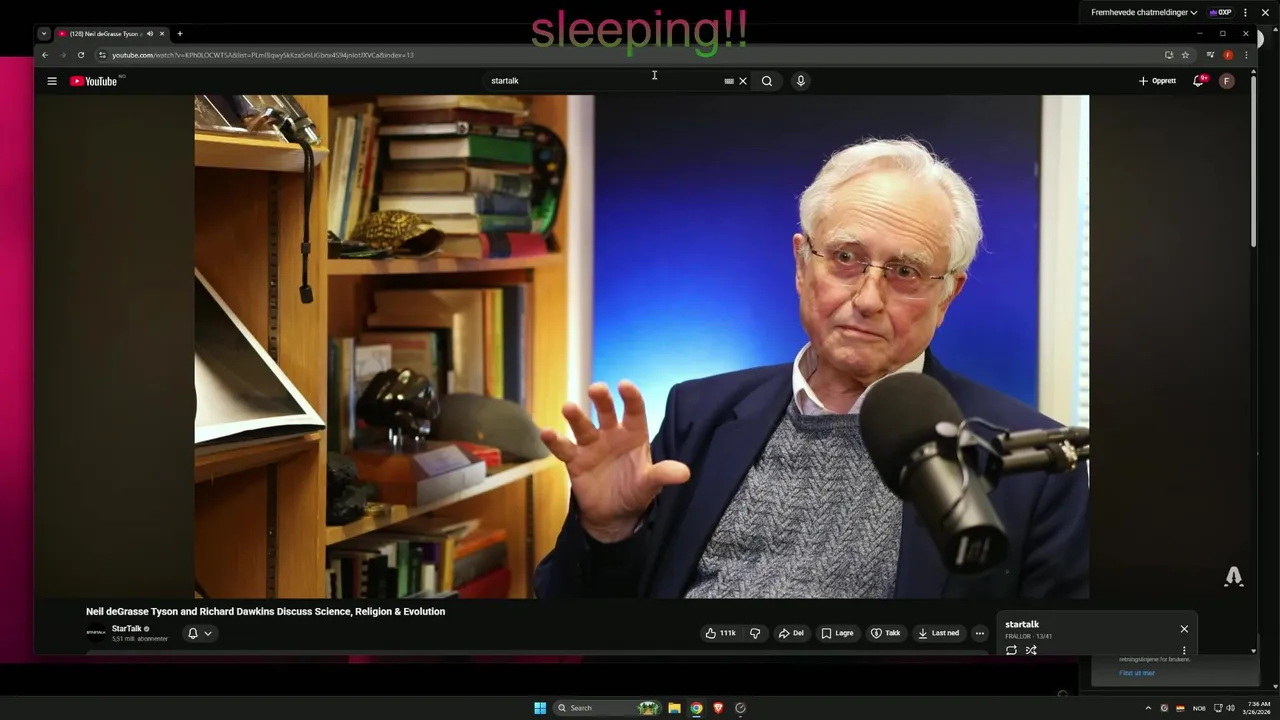Open the 0XP channel points badge

[x=1220, y=13]
